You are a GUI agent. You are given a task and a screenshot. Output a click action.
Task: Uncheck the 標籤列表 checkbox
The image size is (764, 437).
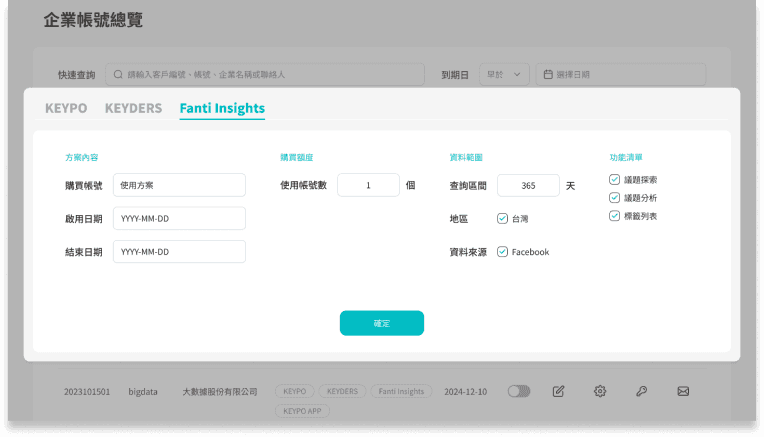615,216
